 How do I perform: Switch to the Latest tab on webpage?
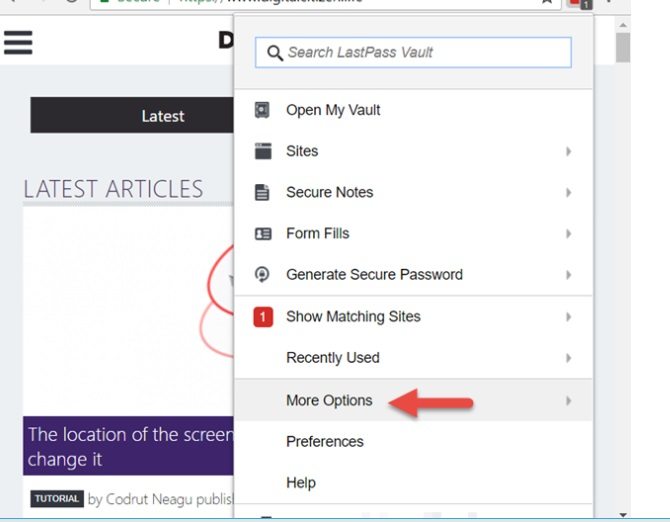(132, 115)
